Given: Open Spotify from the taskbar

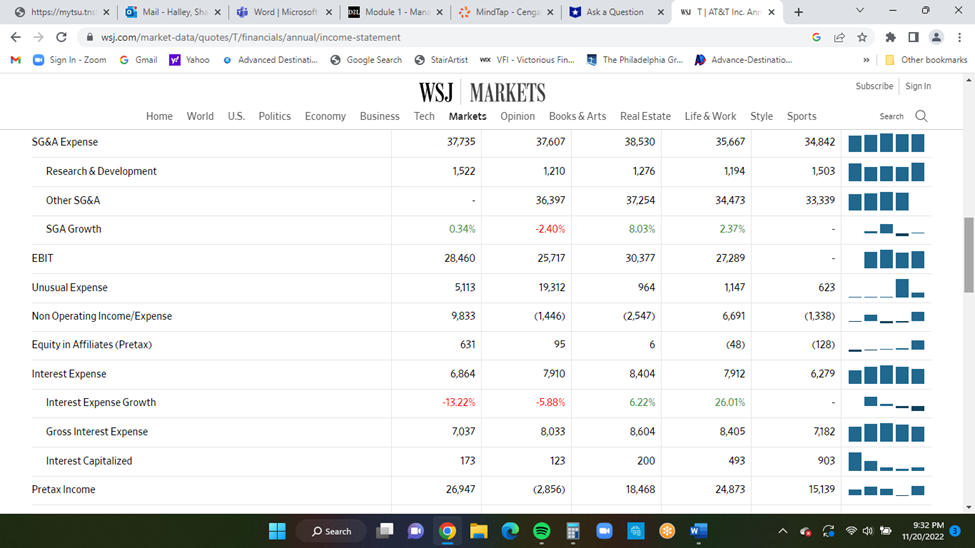Looking at the screenshot, I should click(x=542, y=531).
